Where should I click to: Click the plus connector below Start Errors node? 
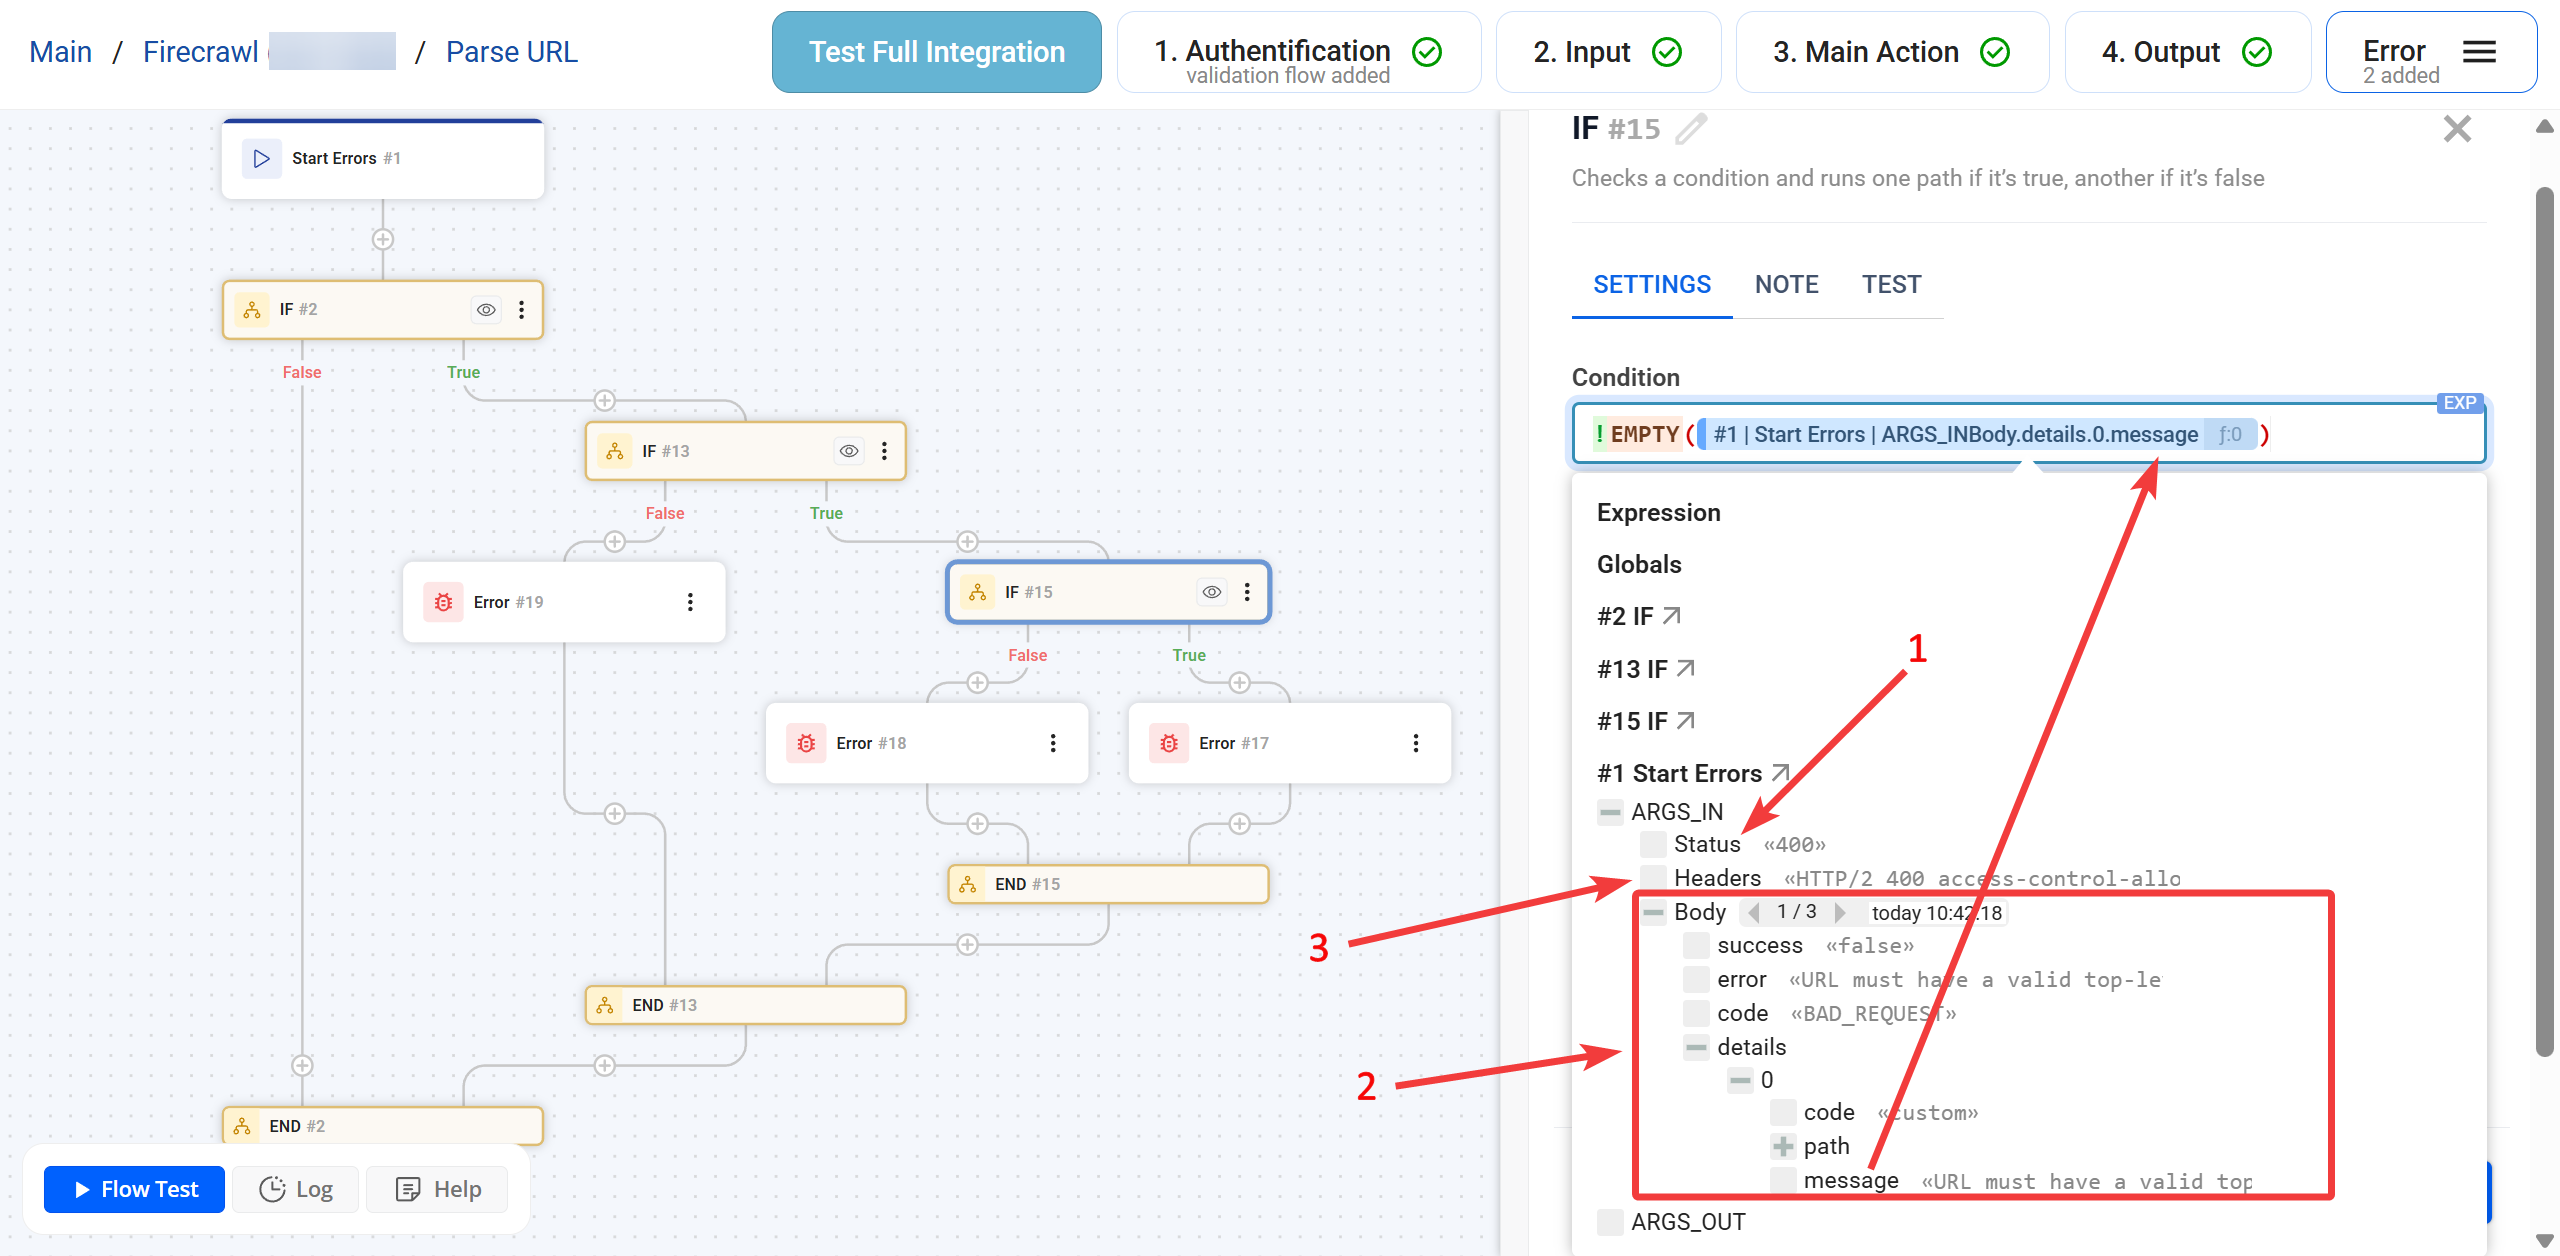(x=382, y=240)
